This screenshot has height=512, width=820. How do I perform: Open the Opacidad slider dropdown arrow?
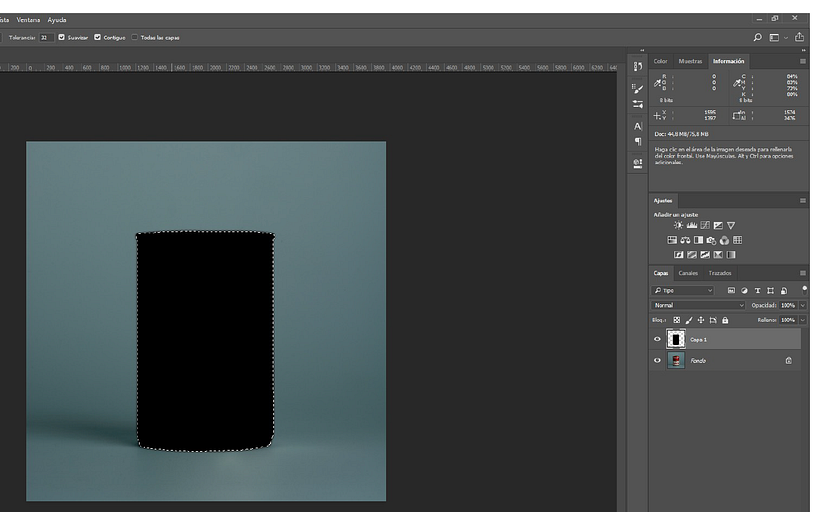[803, 305]
